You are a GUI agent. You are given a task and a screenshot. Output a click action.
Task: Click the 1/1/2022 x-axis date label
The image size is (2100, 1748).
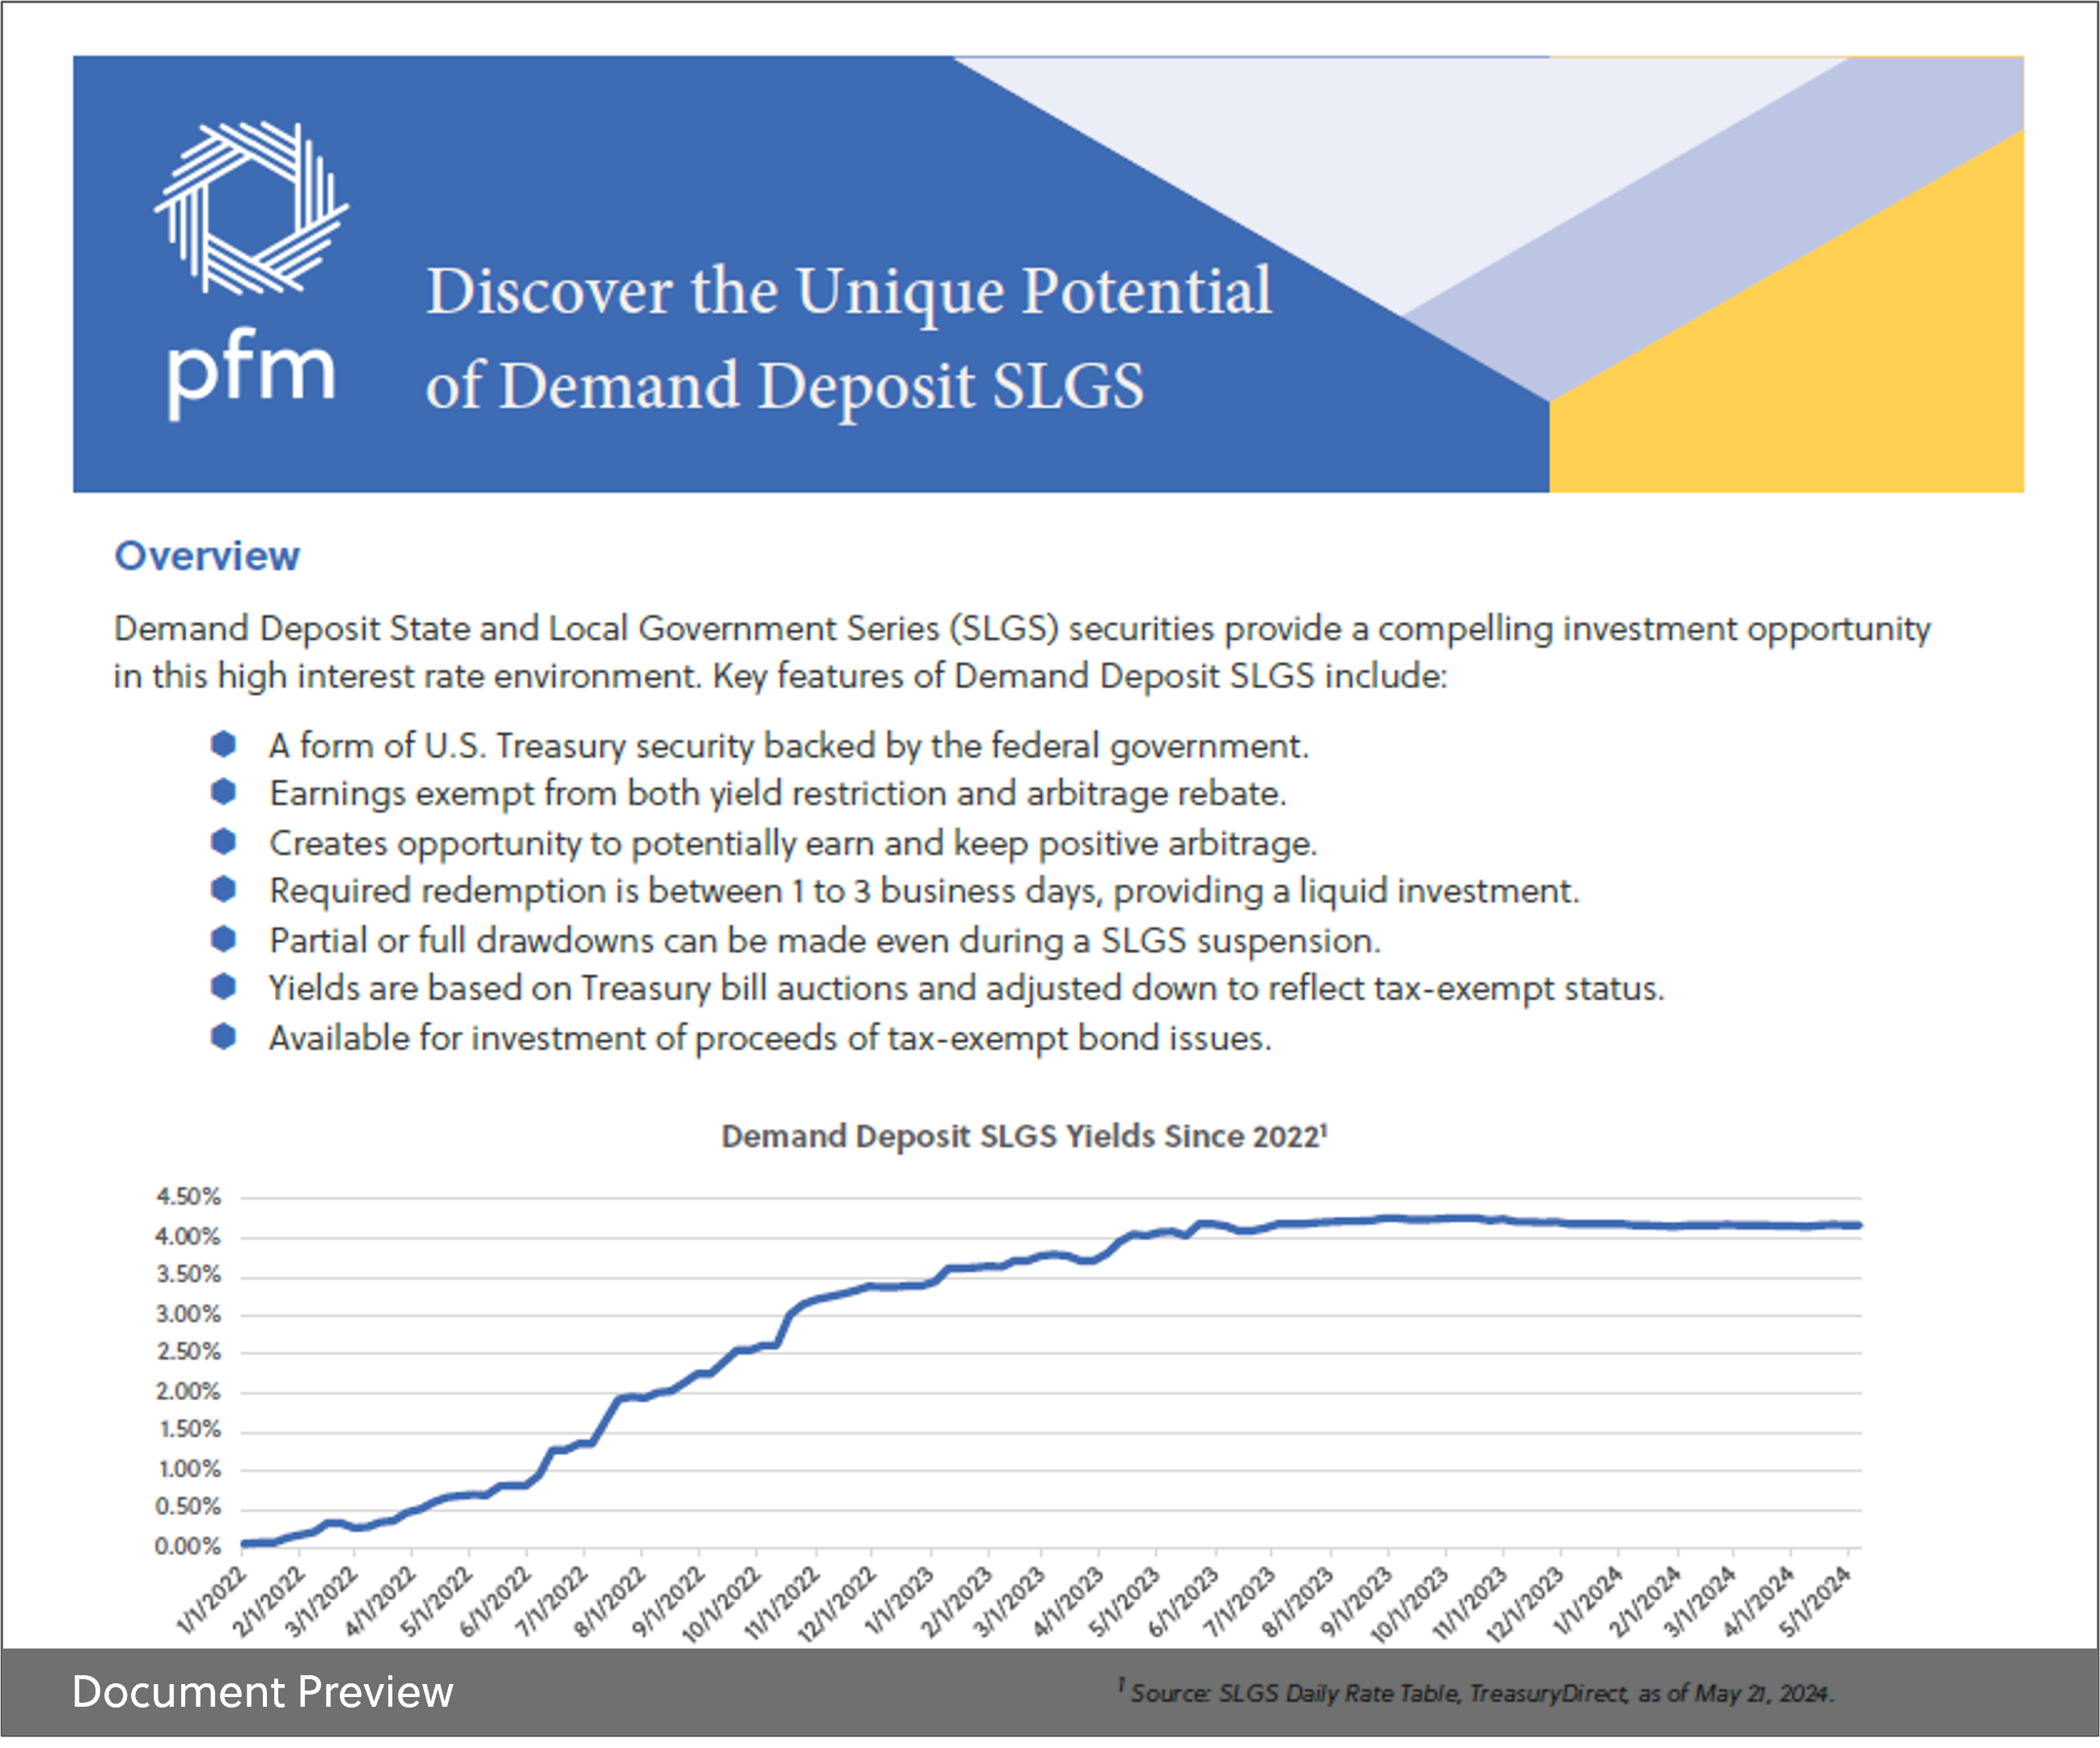pos(212,1600)
